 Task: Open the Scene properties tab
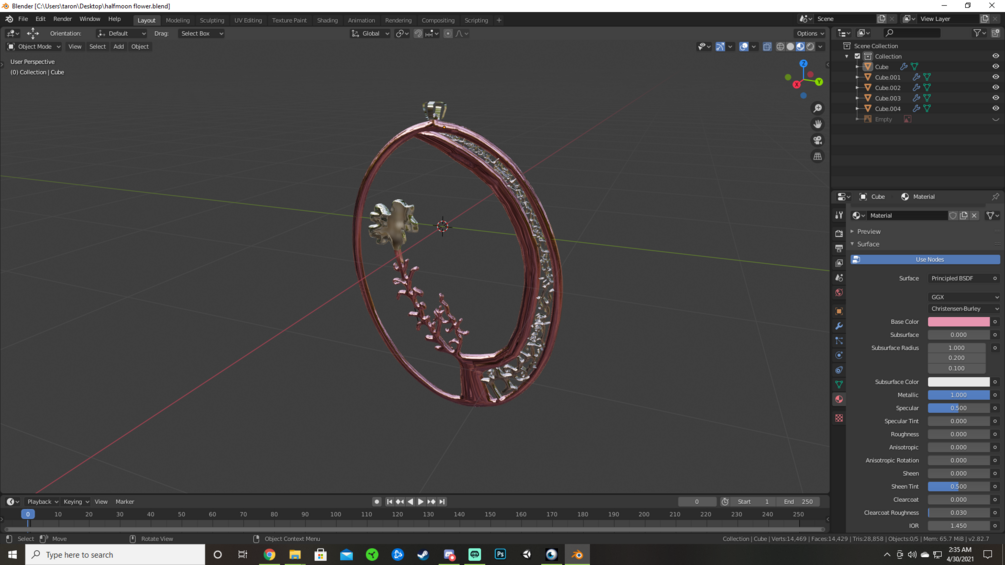coord(839,278)
